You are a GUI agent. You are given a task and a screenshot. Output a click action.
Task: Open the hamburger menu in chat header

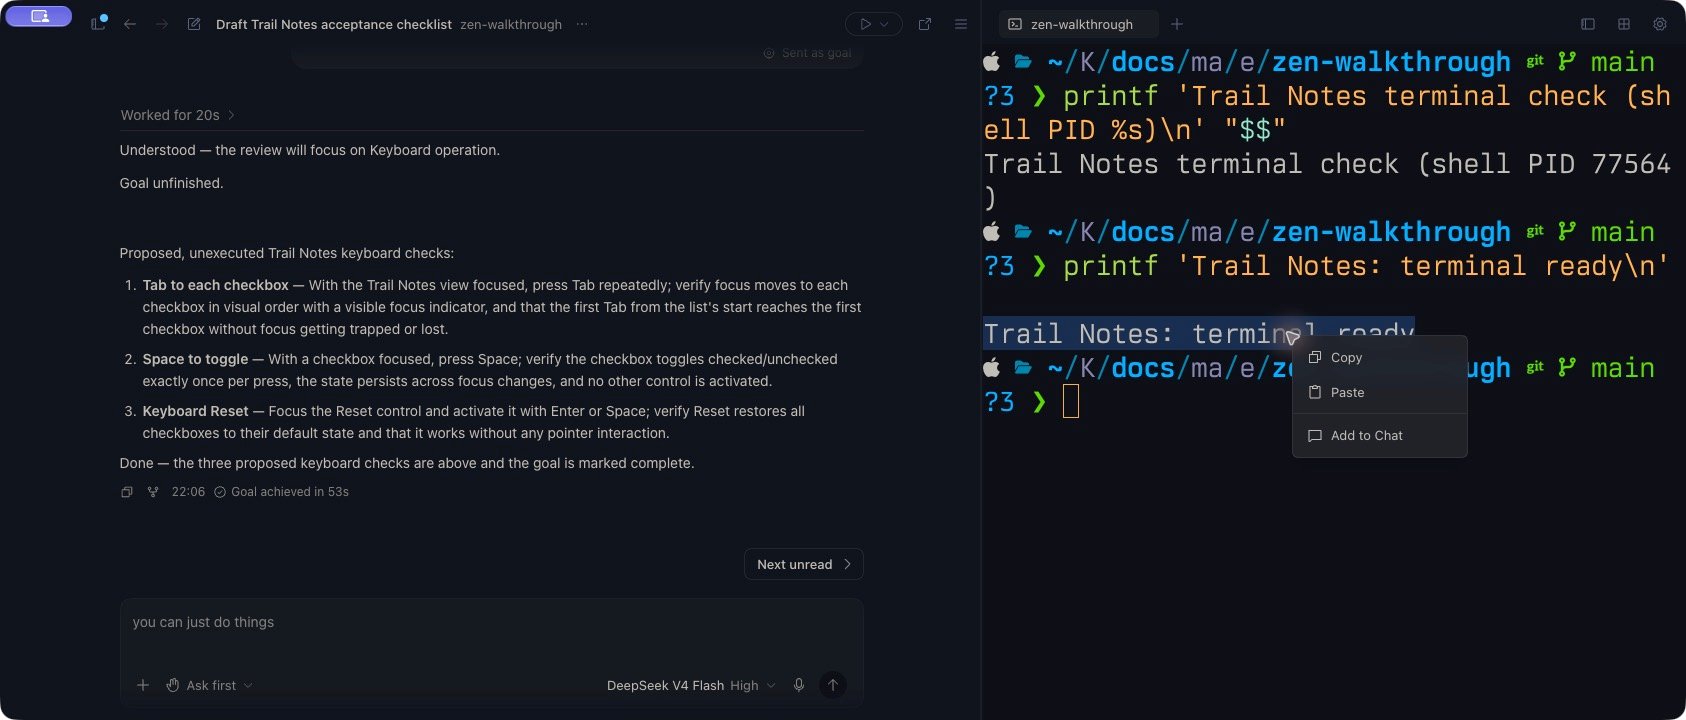coord(961,24)
